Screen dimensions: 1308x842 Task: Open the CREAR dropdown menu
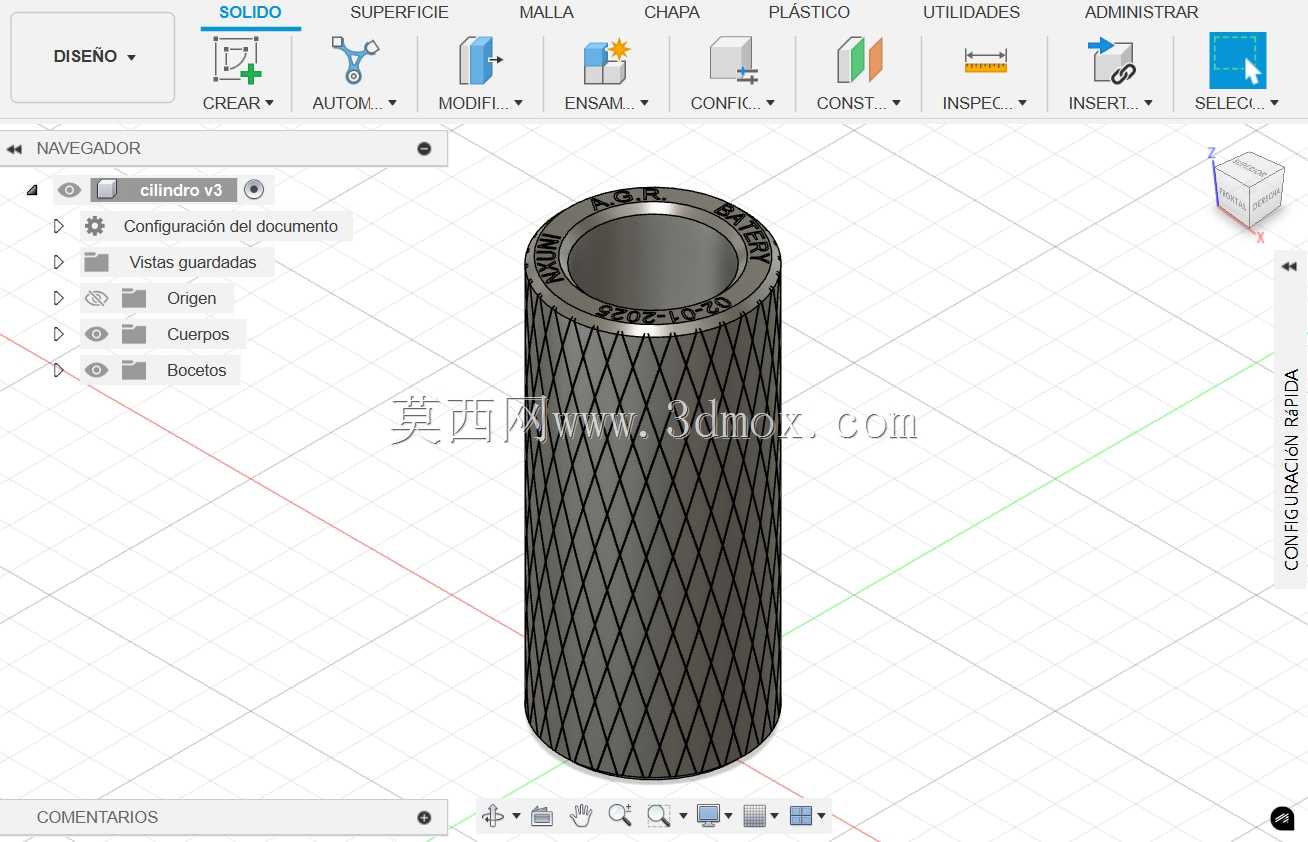(238, 103)
